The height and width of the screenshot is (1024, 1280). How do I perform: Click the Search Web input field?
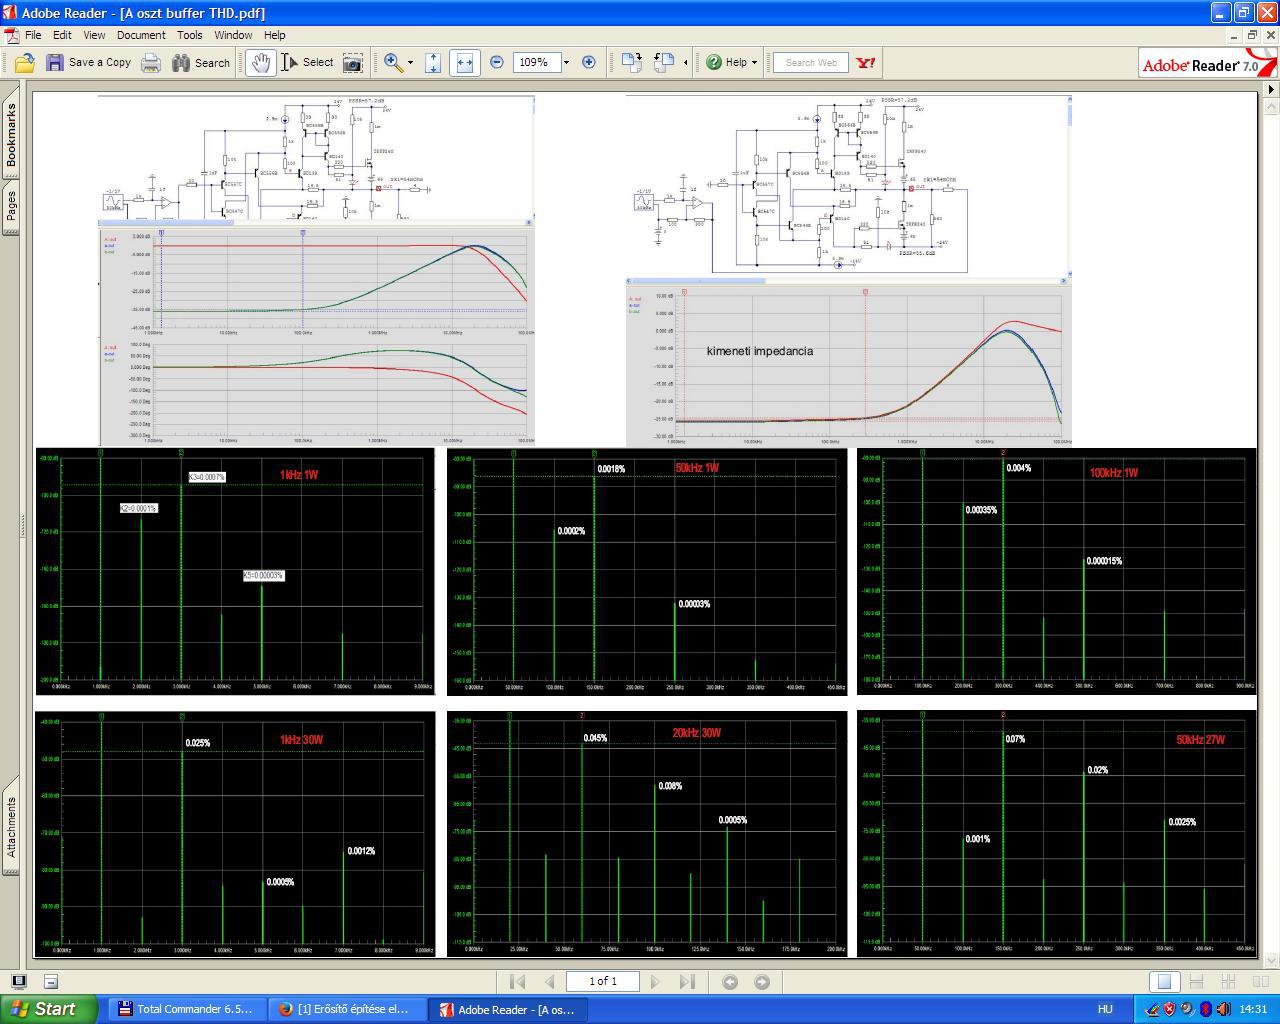811,62
